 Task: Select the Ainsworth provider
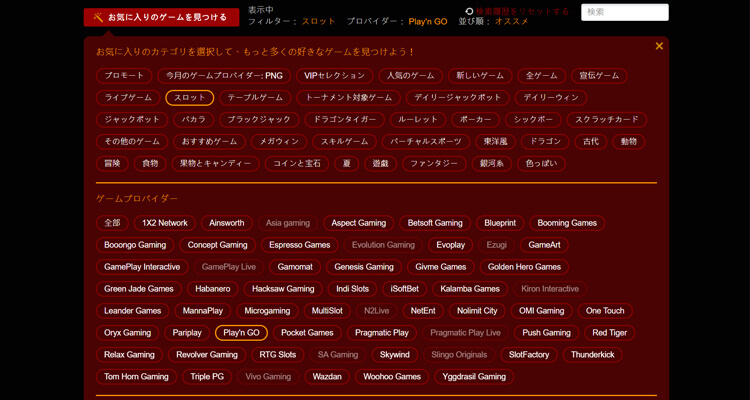227,223
